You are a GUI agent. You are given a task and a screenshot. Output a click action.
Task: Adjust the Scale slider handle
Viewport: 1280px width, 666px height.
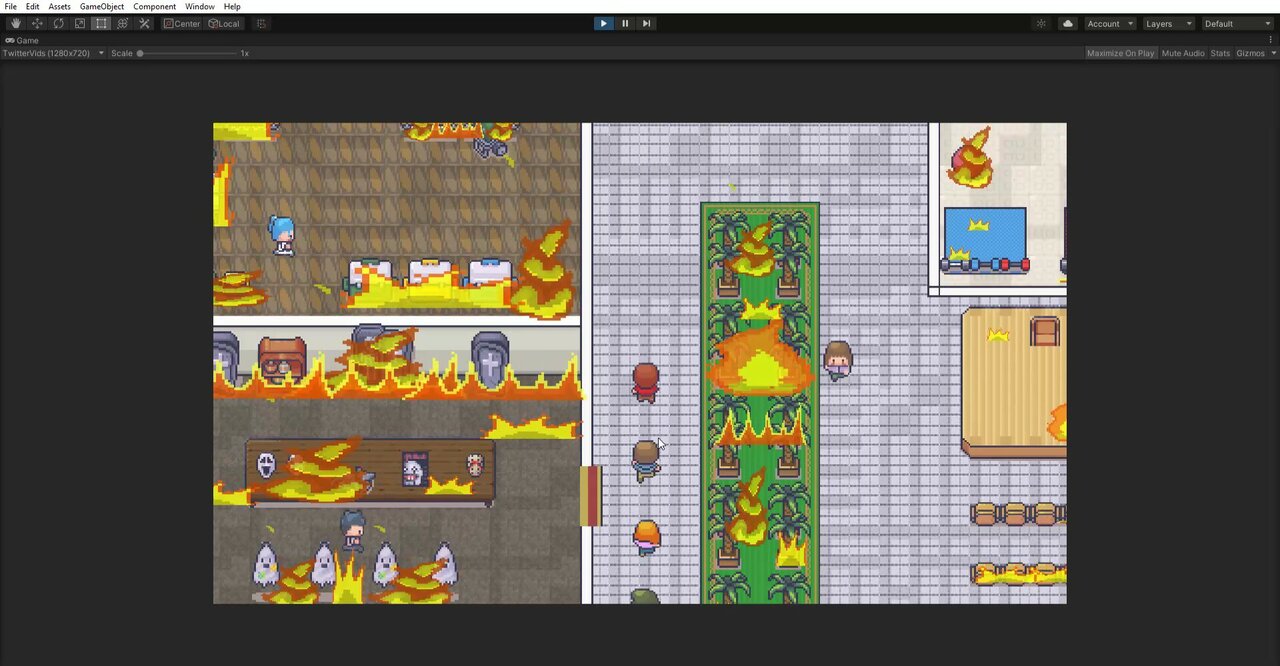click(x=140, y=53)
